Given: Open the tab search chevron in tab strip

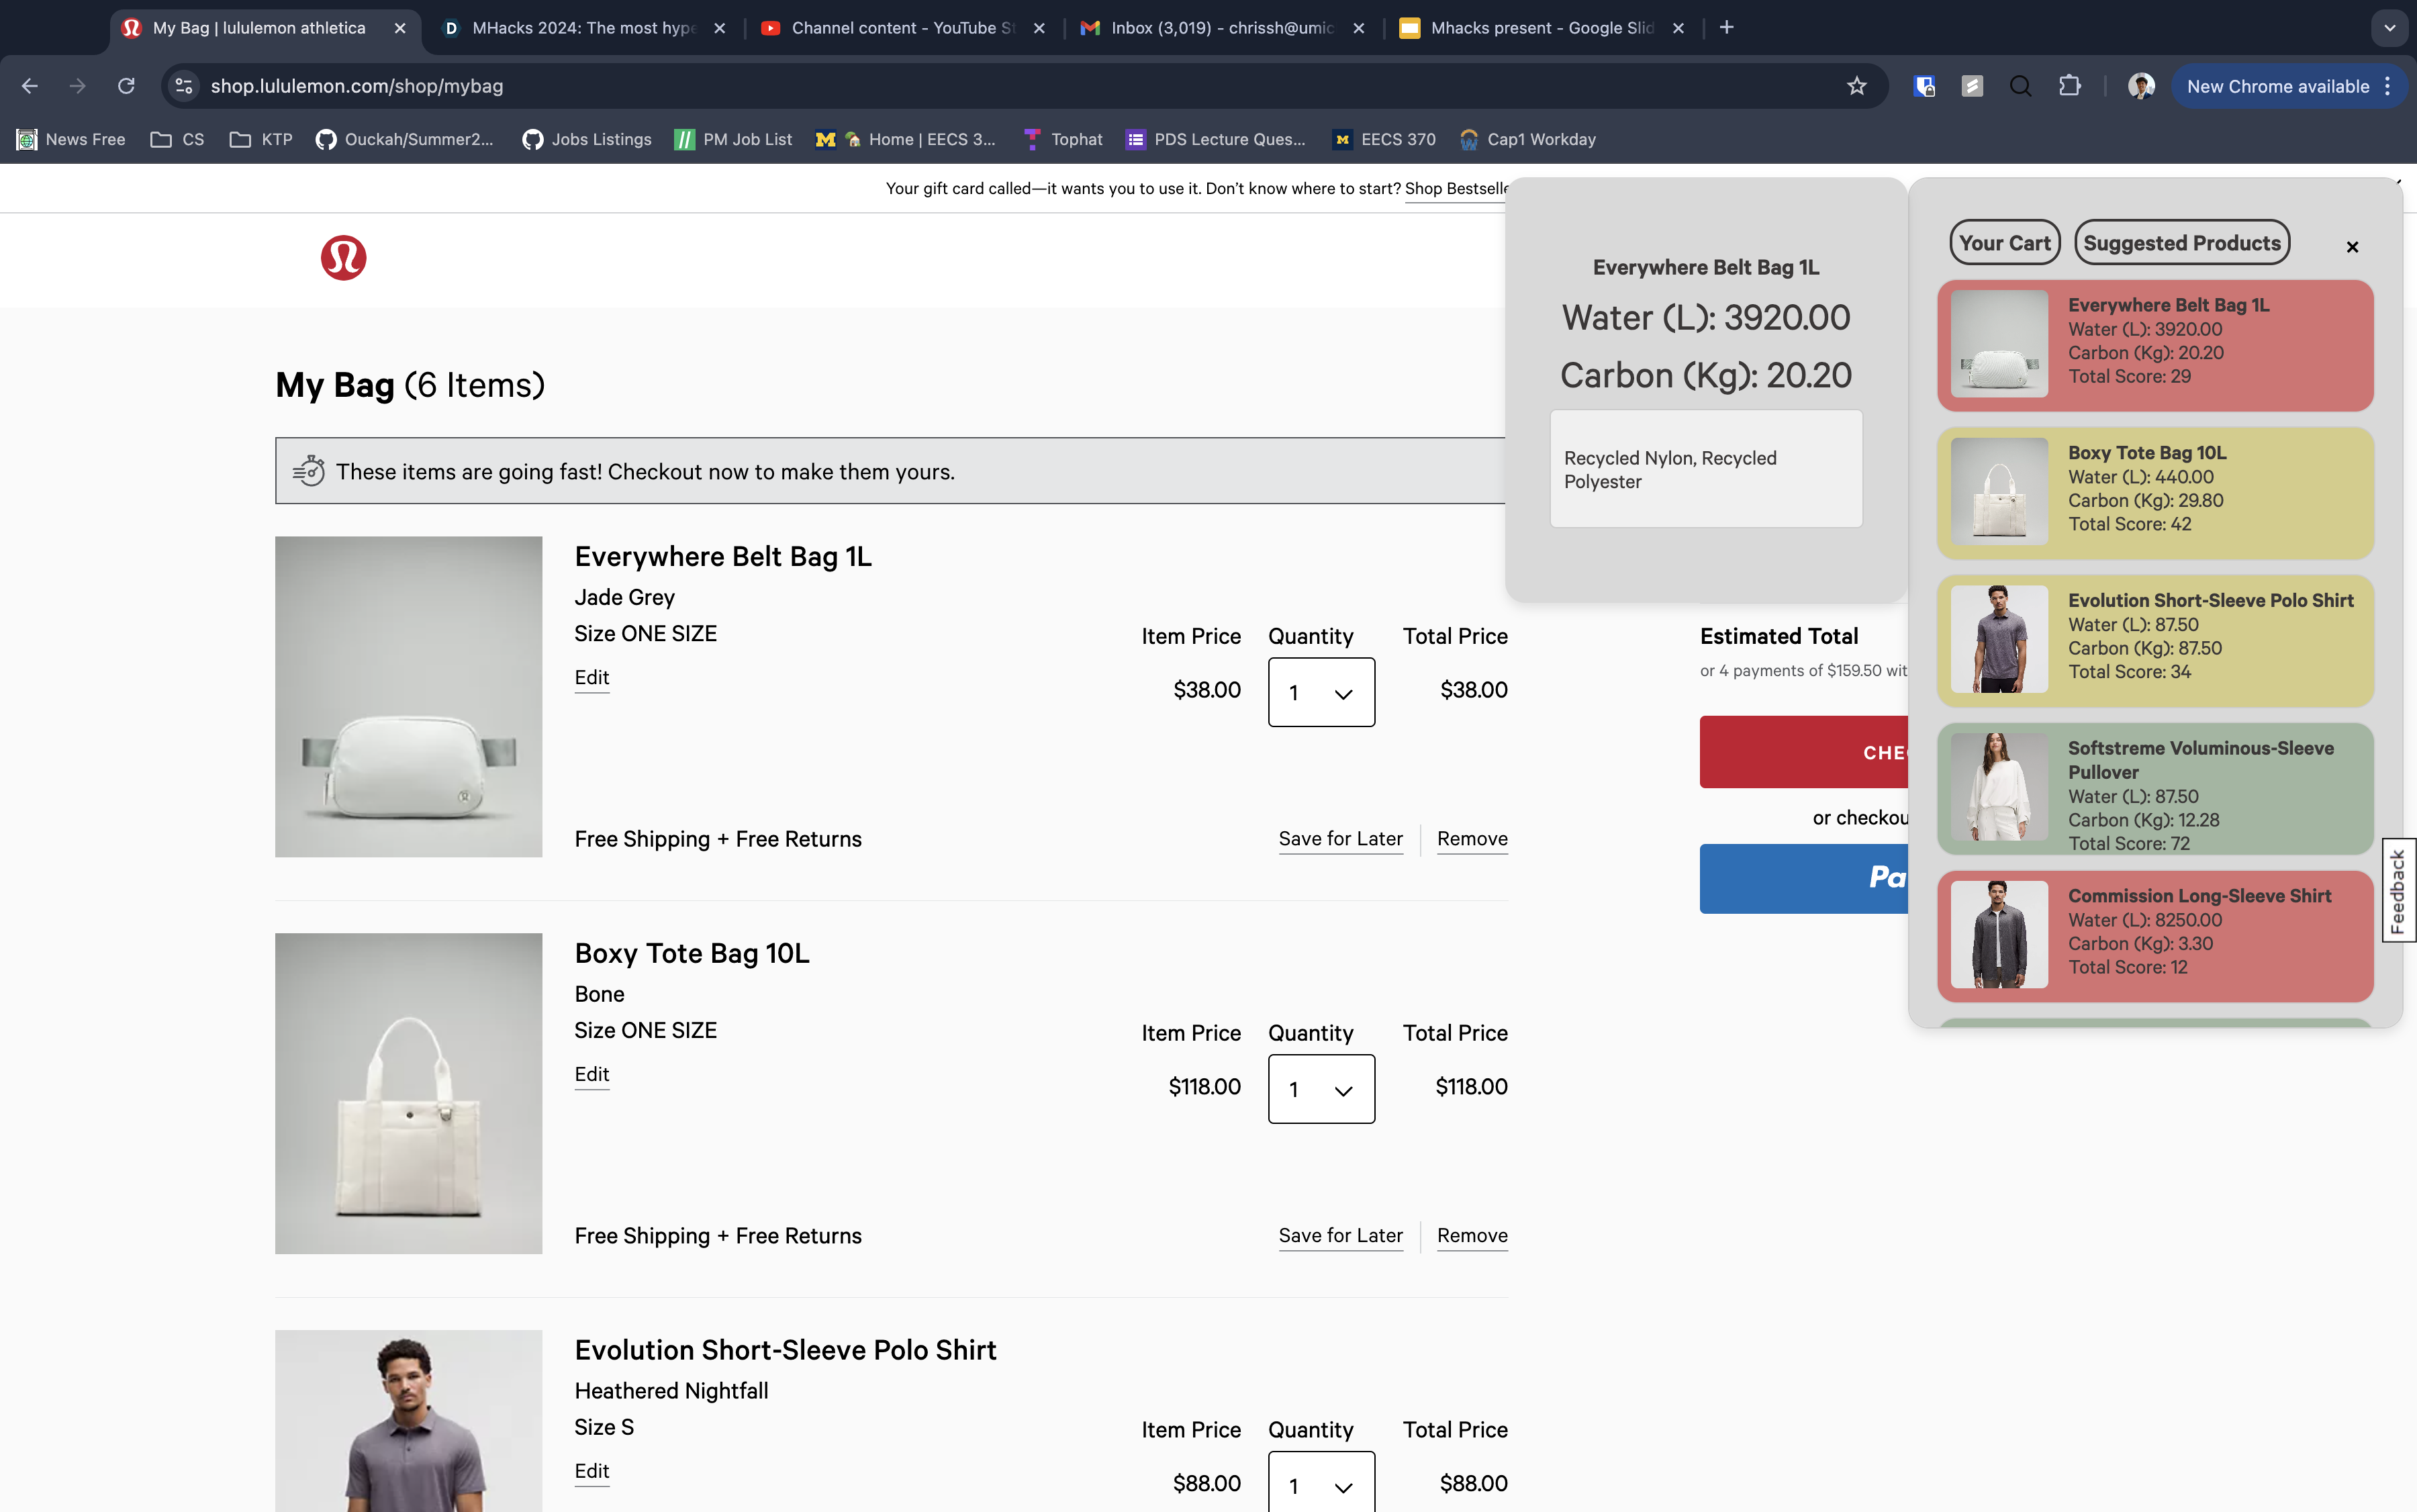Looking at the screenshot, I should (x=2390, y=28).
